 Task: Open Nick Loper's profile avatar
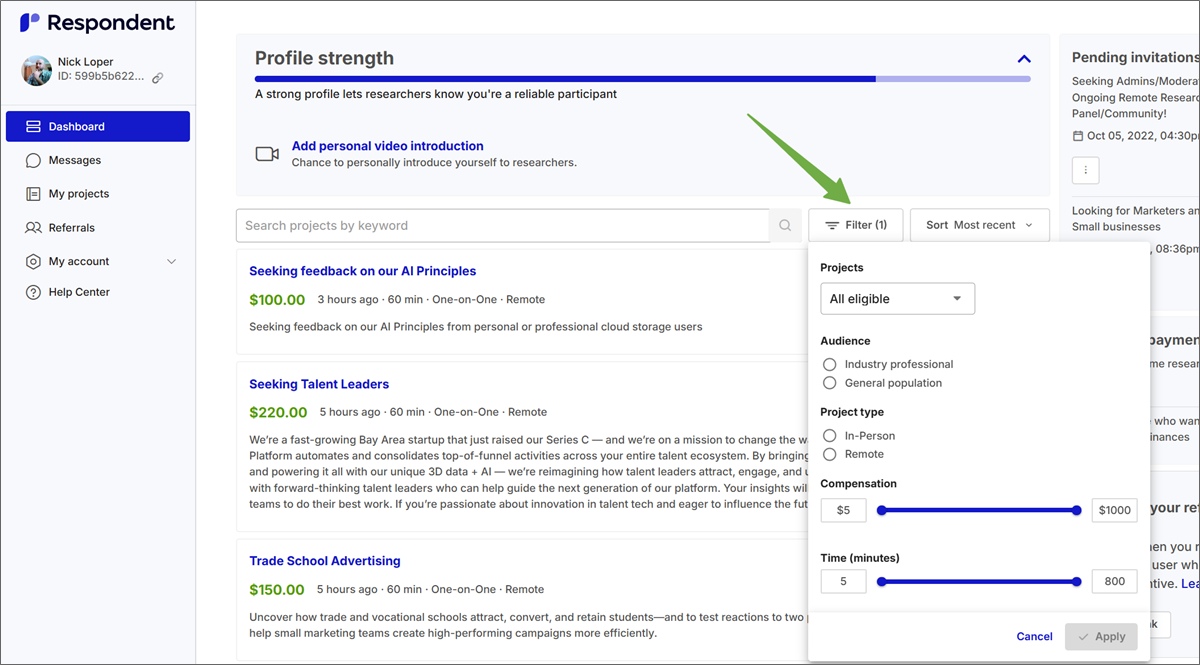tap(36, 70)
